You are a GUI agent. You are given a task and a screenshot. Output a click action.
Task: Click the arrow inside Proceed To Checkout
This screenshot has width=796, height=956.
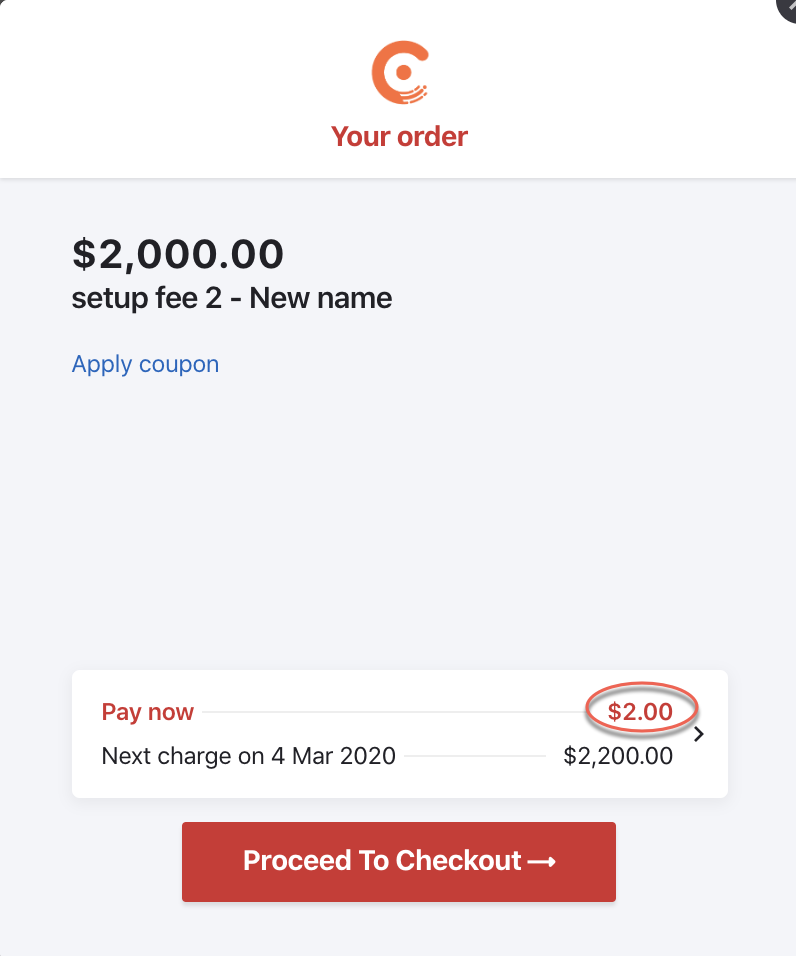[x=541, y=862]
